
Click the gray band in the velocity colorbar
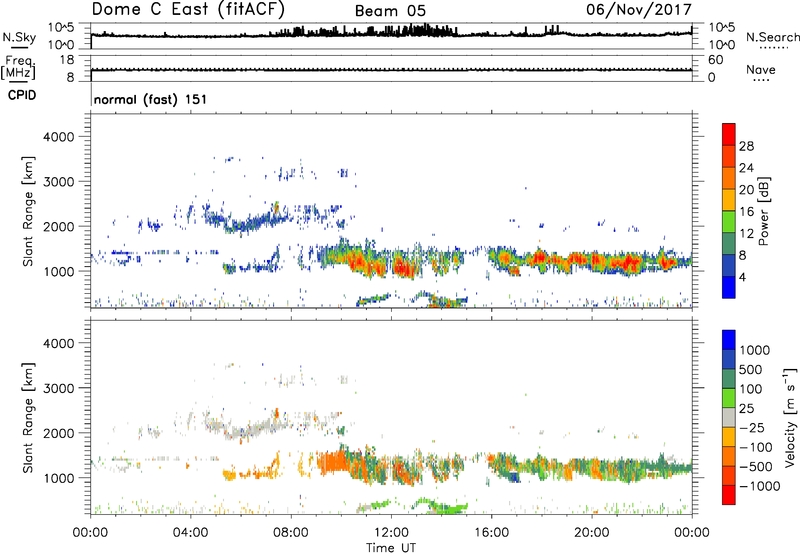click(x=729, y=418)
